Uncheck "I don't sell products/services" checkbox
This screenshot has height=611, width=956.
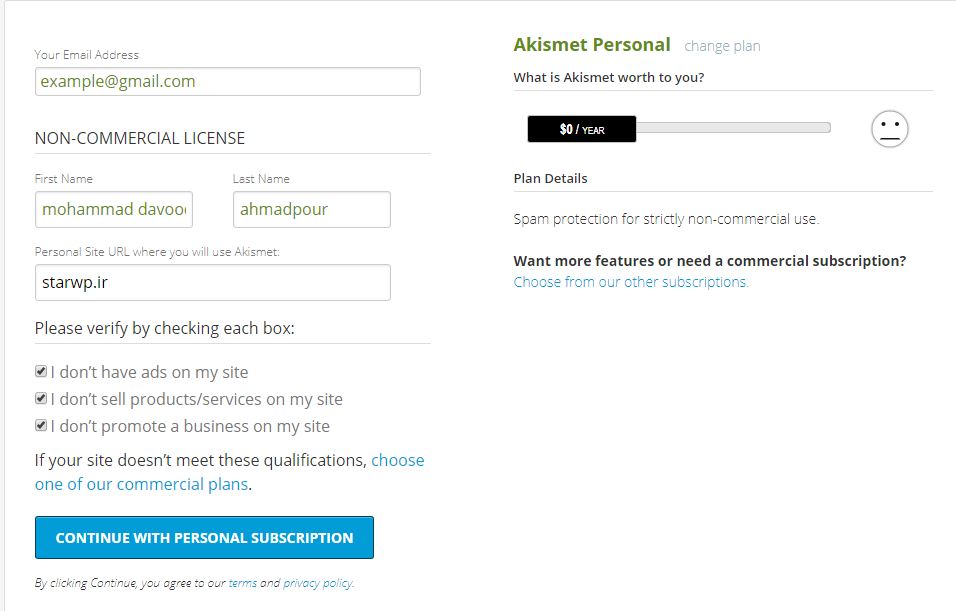coord(41,399)
